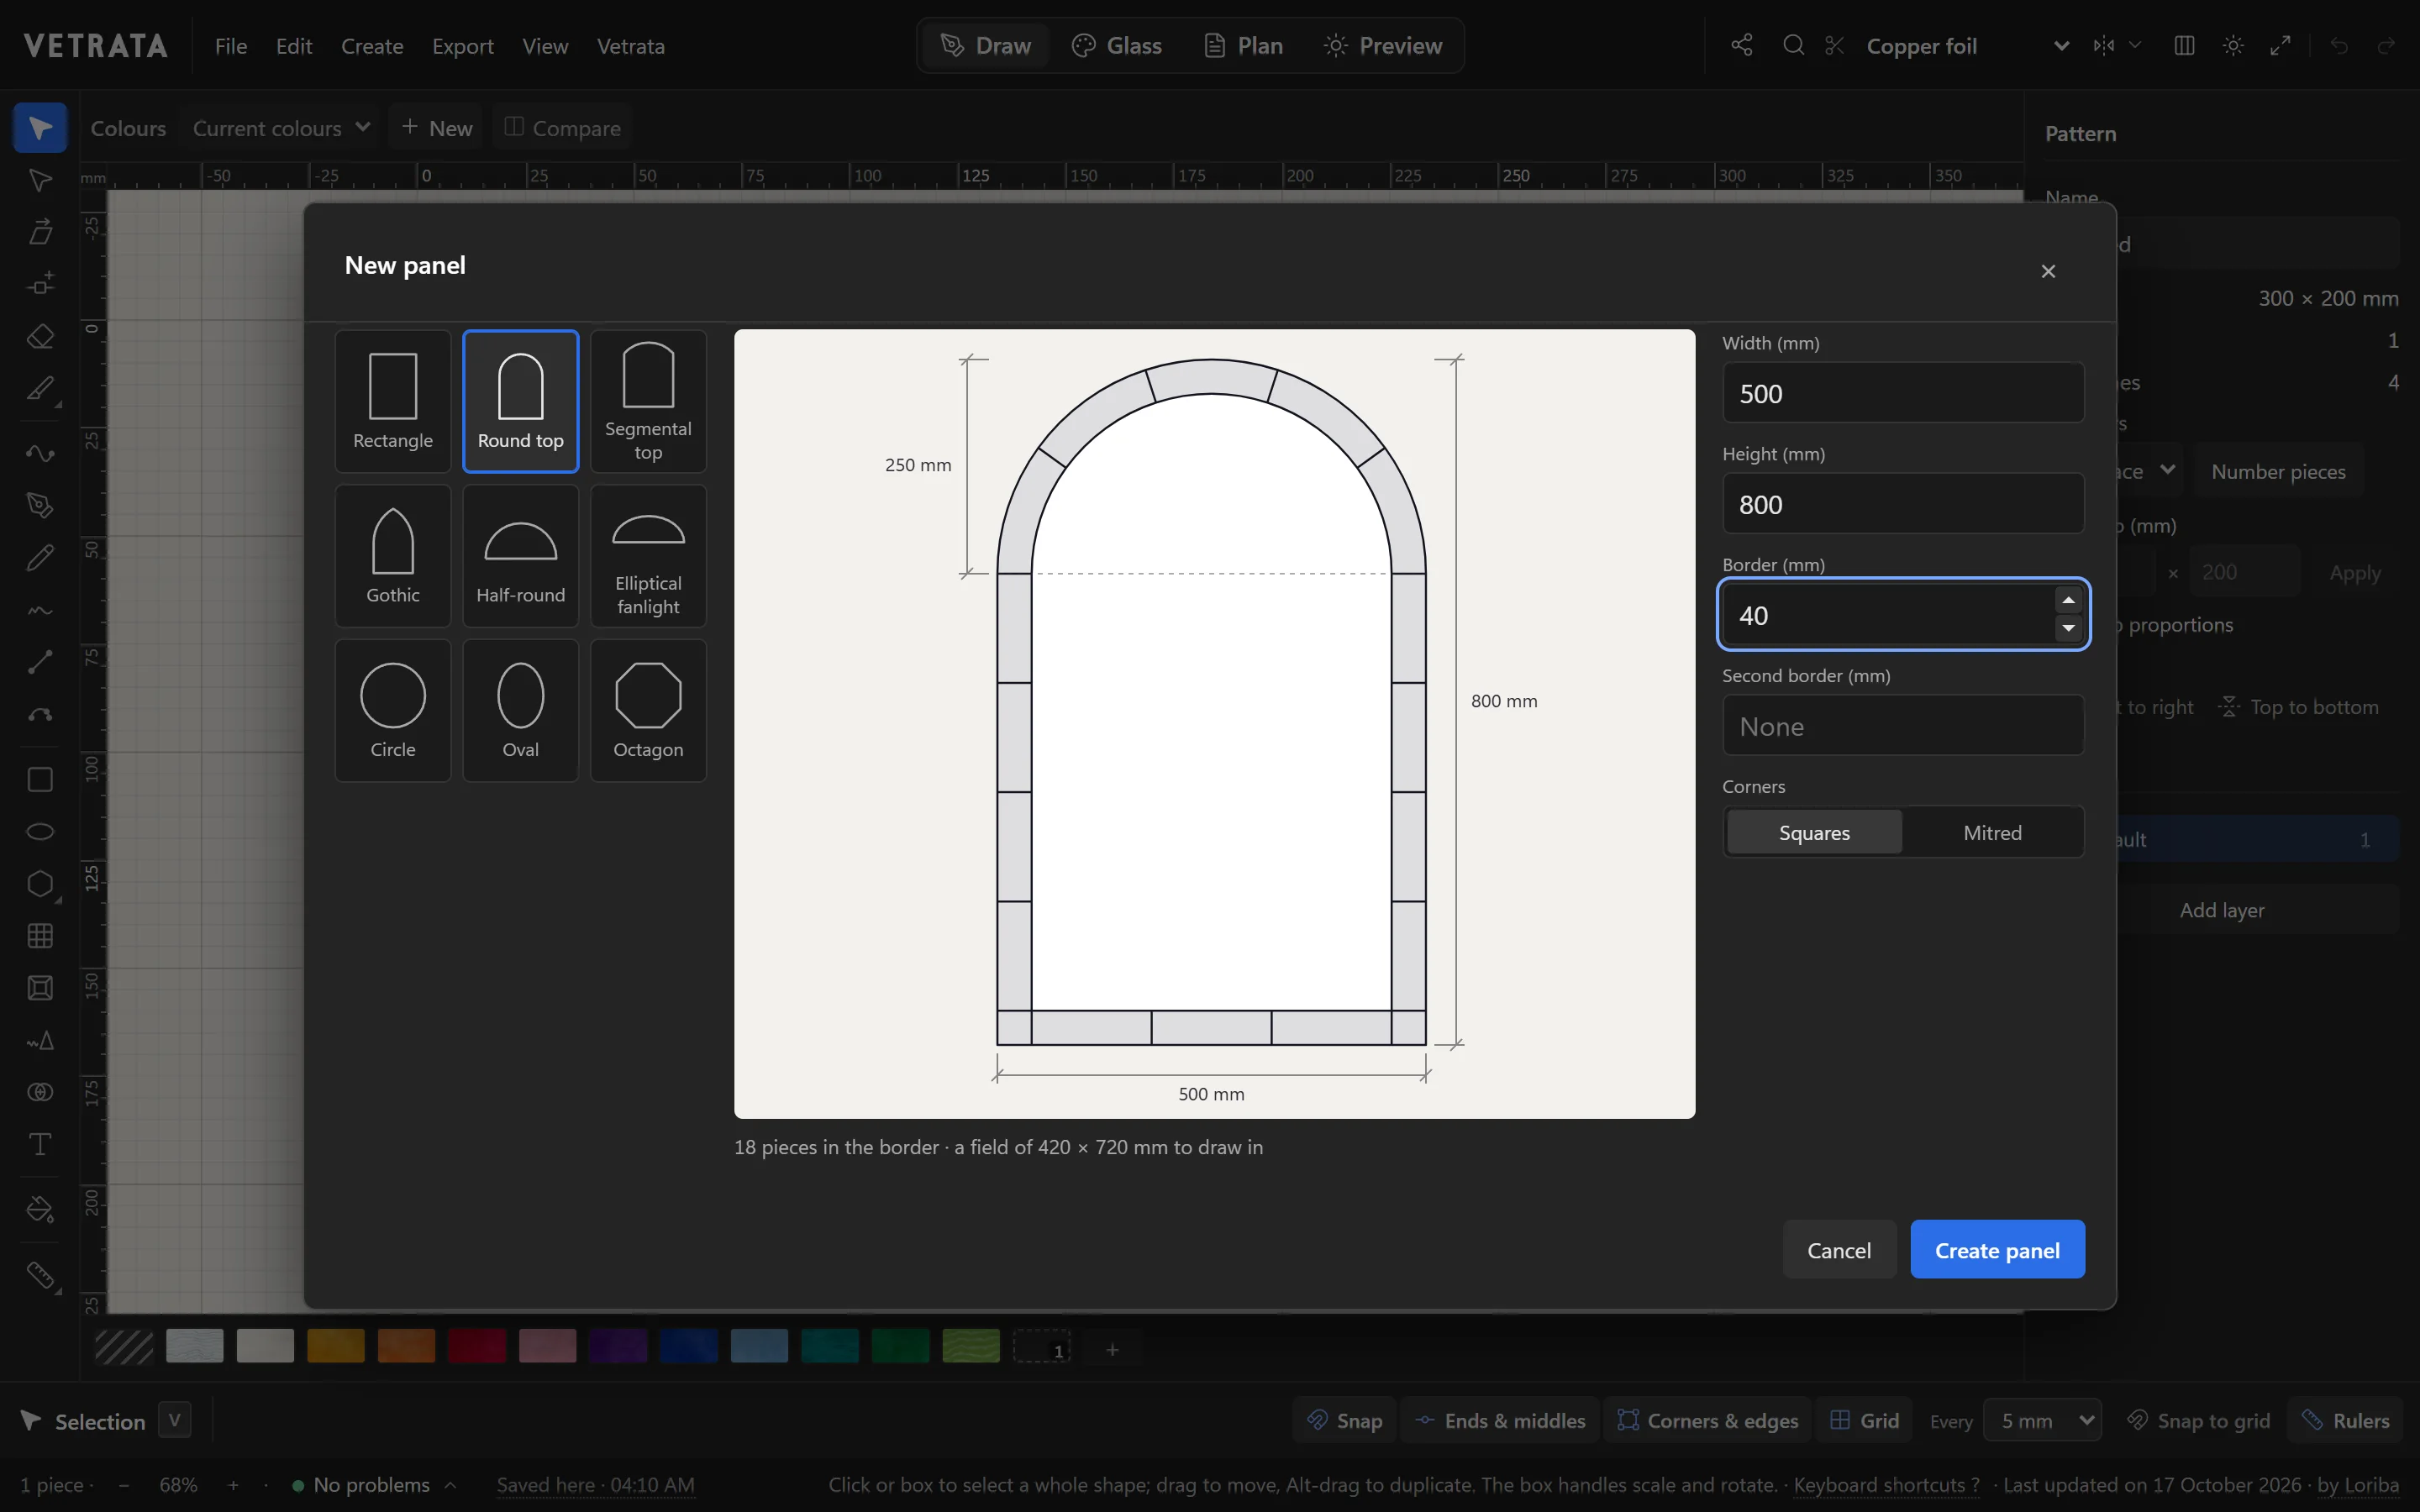Pick the Text tool
2420x1512 pixels.
tap(40, 1144)
